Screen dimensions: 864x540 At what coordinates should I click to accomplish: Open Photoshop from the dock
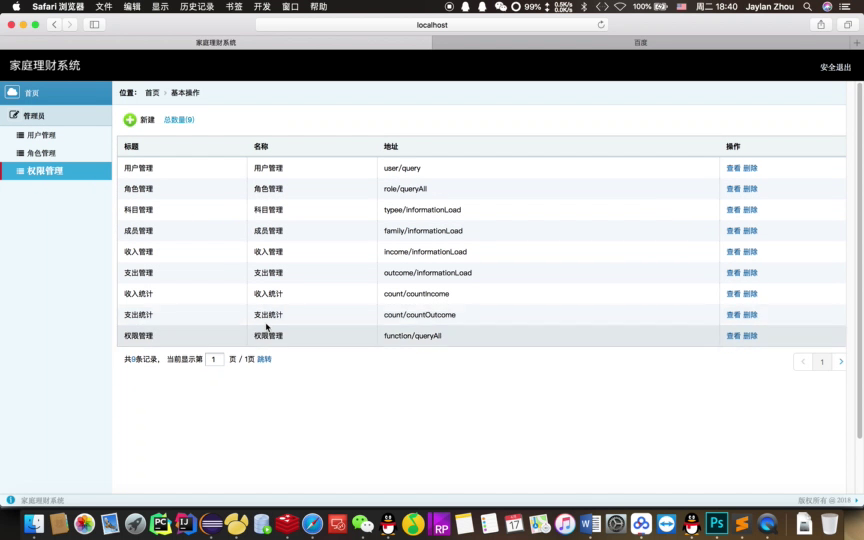717,524
